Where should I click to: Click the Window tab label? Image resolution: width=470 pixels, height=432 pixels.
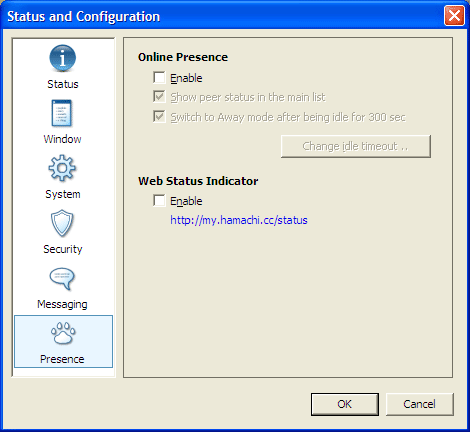tap(62, 139)
